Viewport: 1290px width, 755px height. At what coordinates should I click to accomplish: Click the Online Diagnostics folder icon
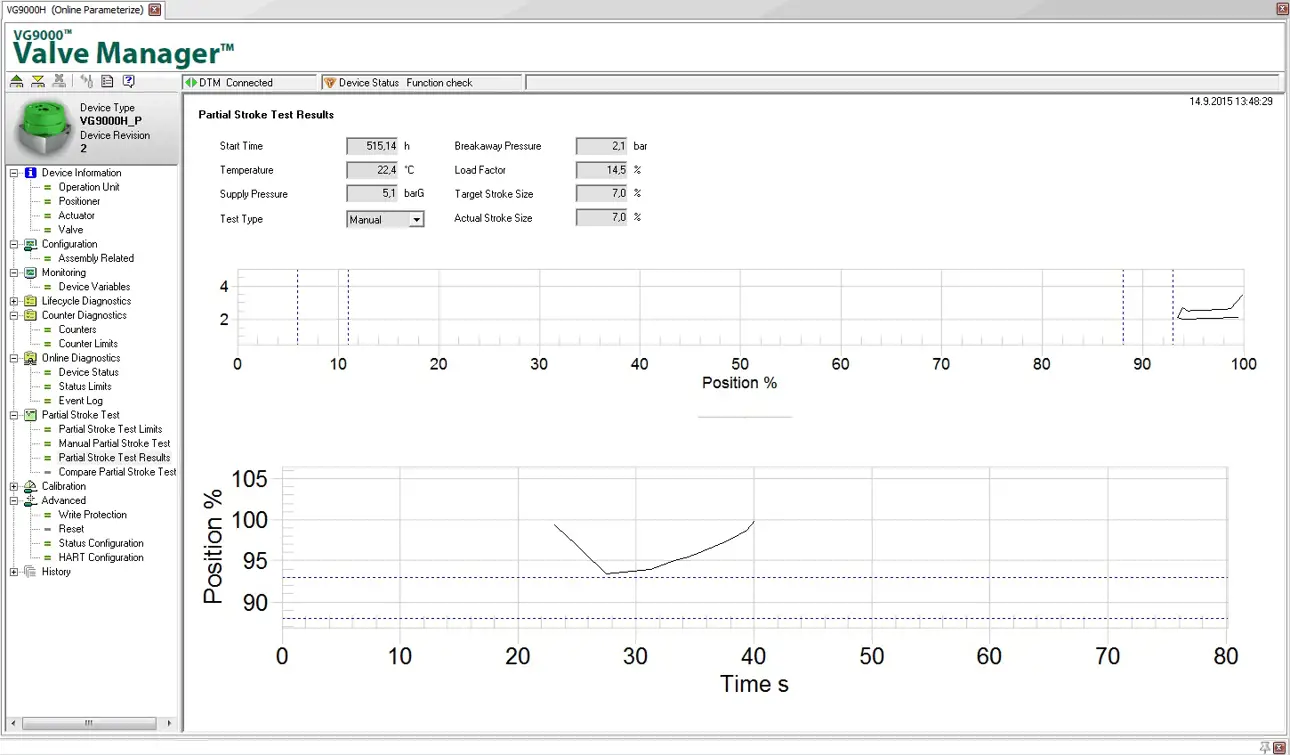[31, 358]
